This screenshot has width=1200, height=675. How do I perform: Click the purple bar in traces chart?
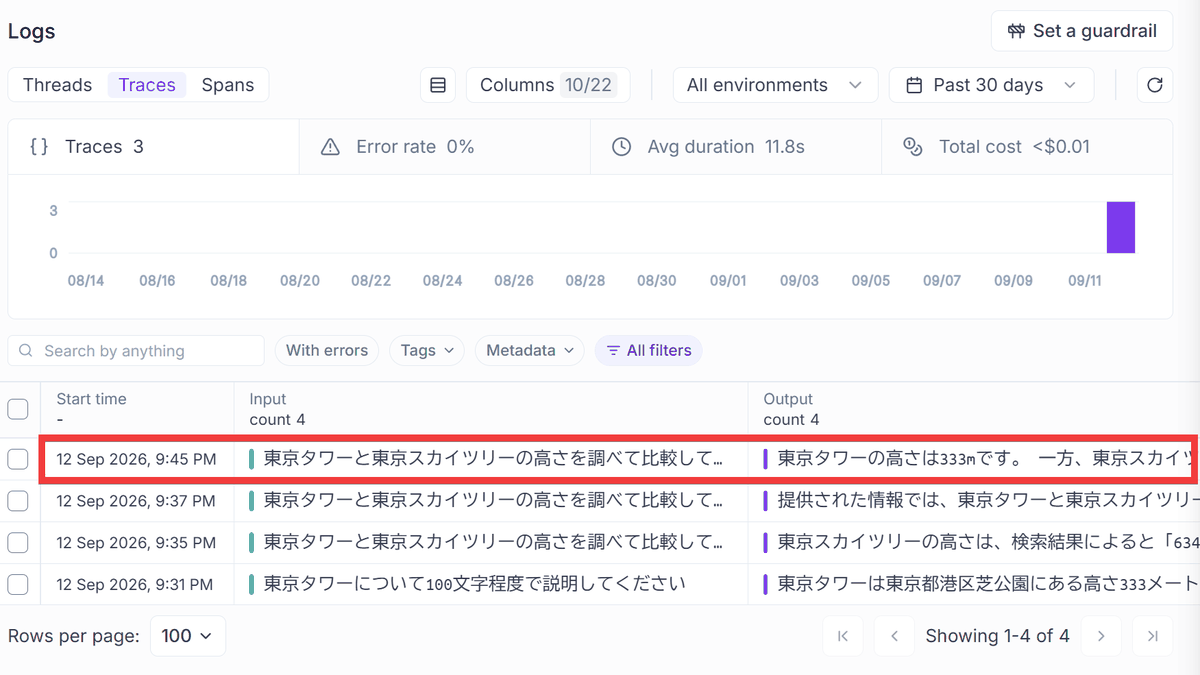pos(1120,228)
